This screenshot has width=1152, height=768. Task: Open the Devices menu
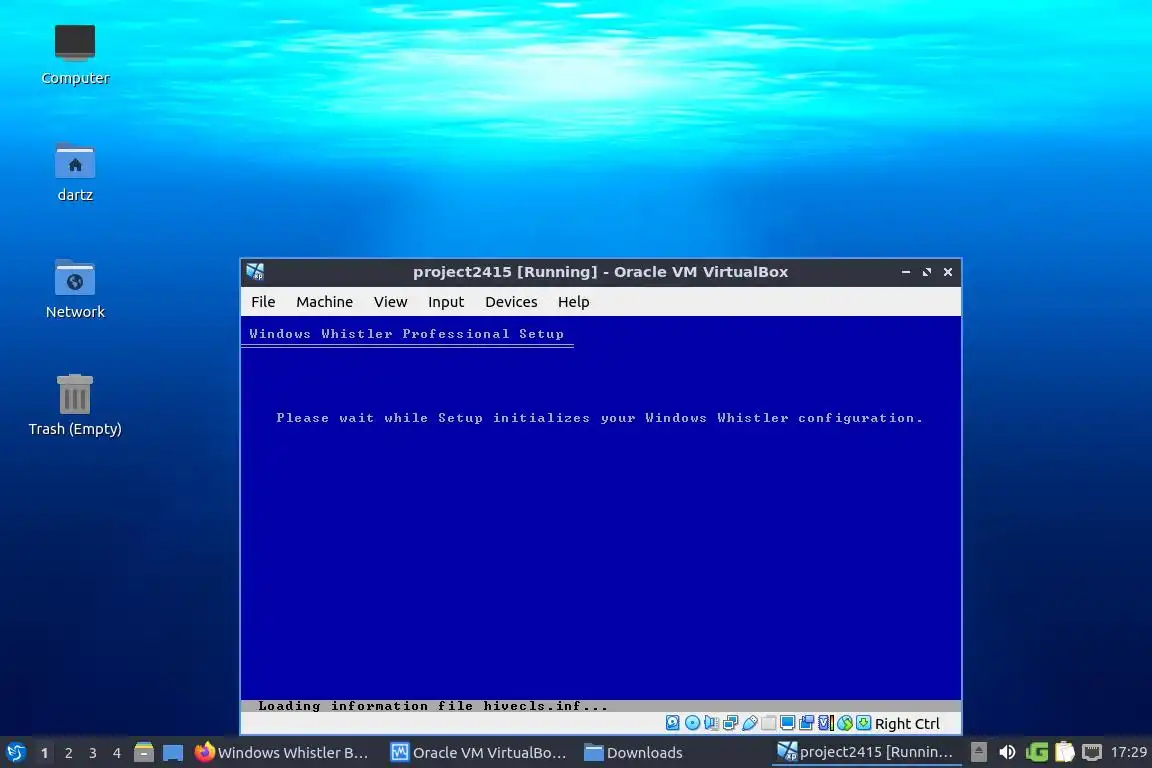click(x=511, y=301)
